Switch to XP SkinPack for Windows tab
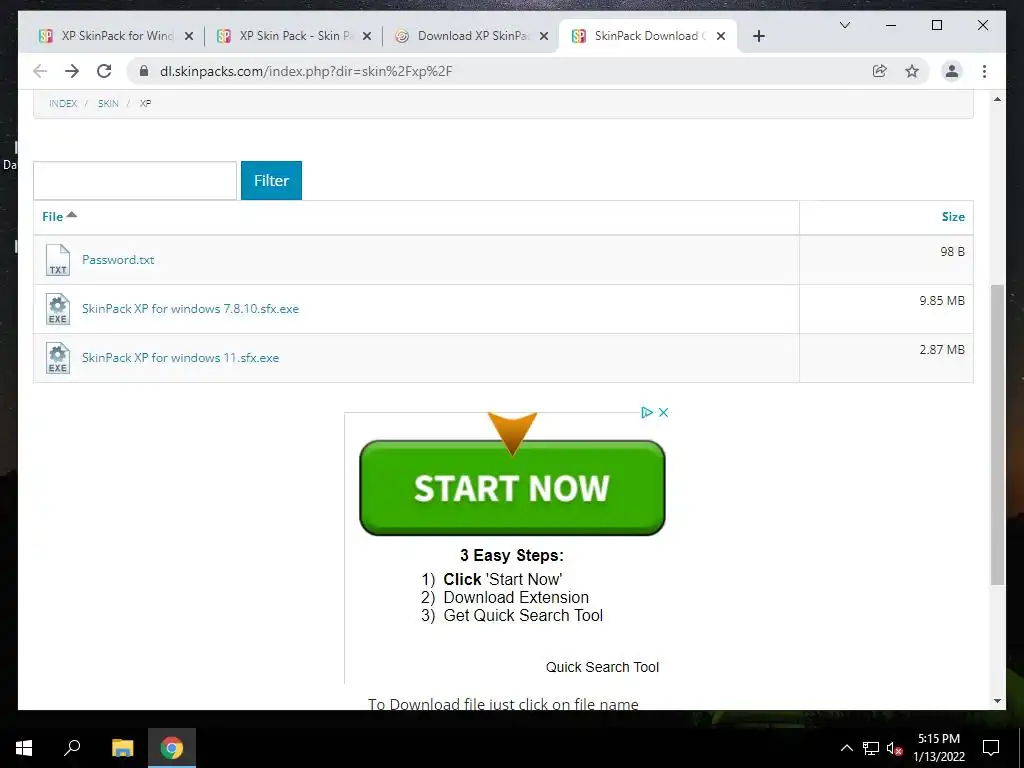The image size is (1024, 768). pyautogui.click(x=116, y=36)
